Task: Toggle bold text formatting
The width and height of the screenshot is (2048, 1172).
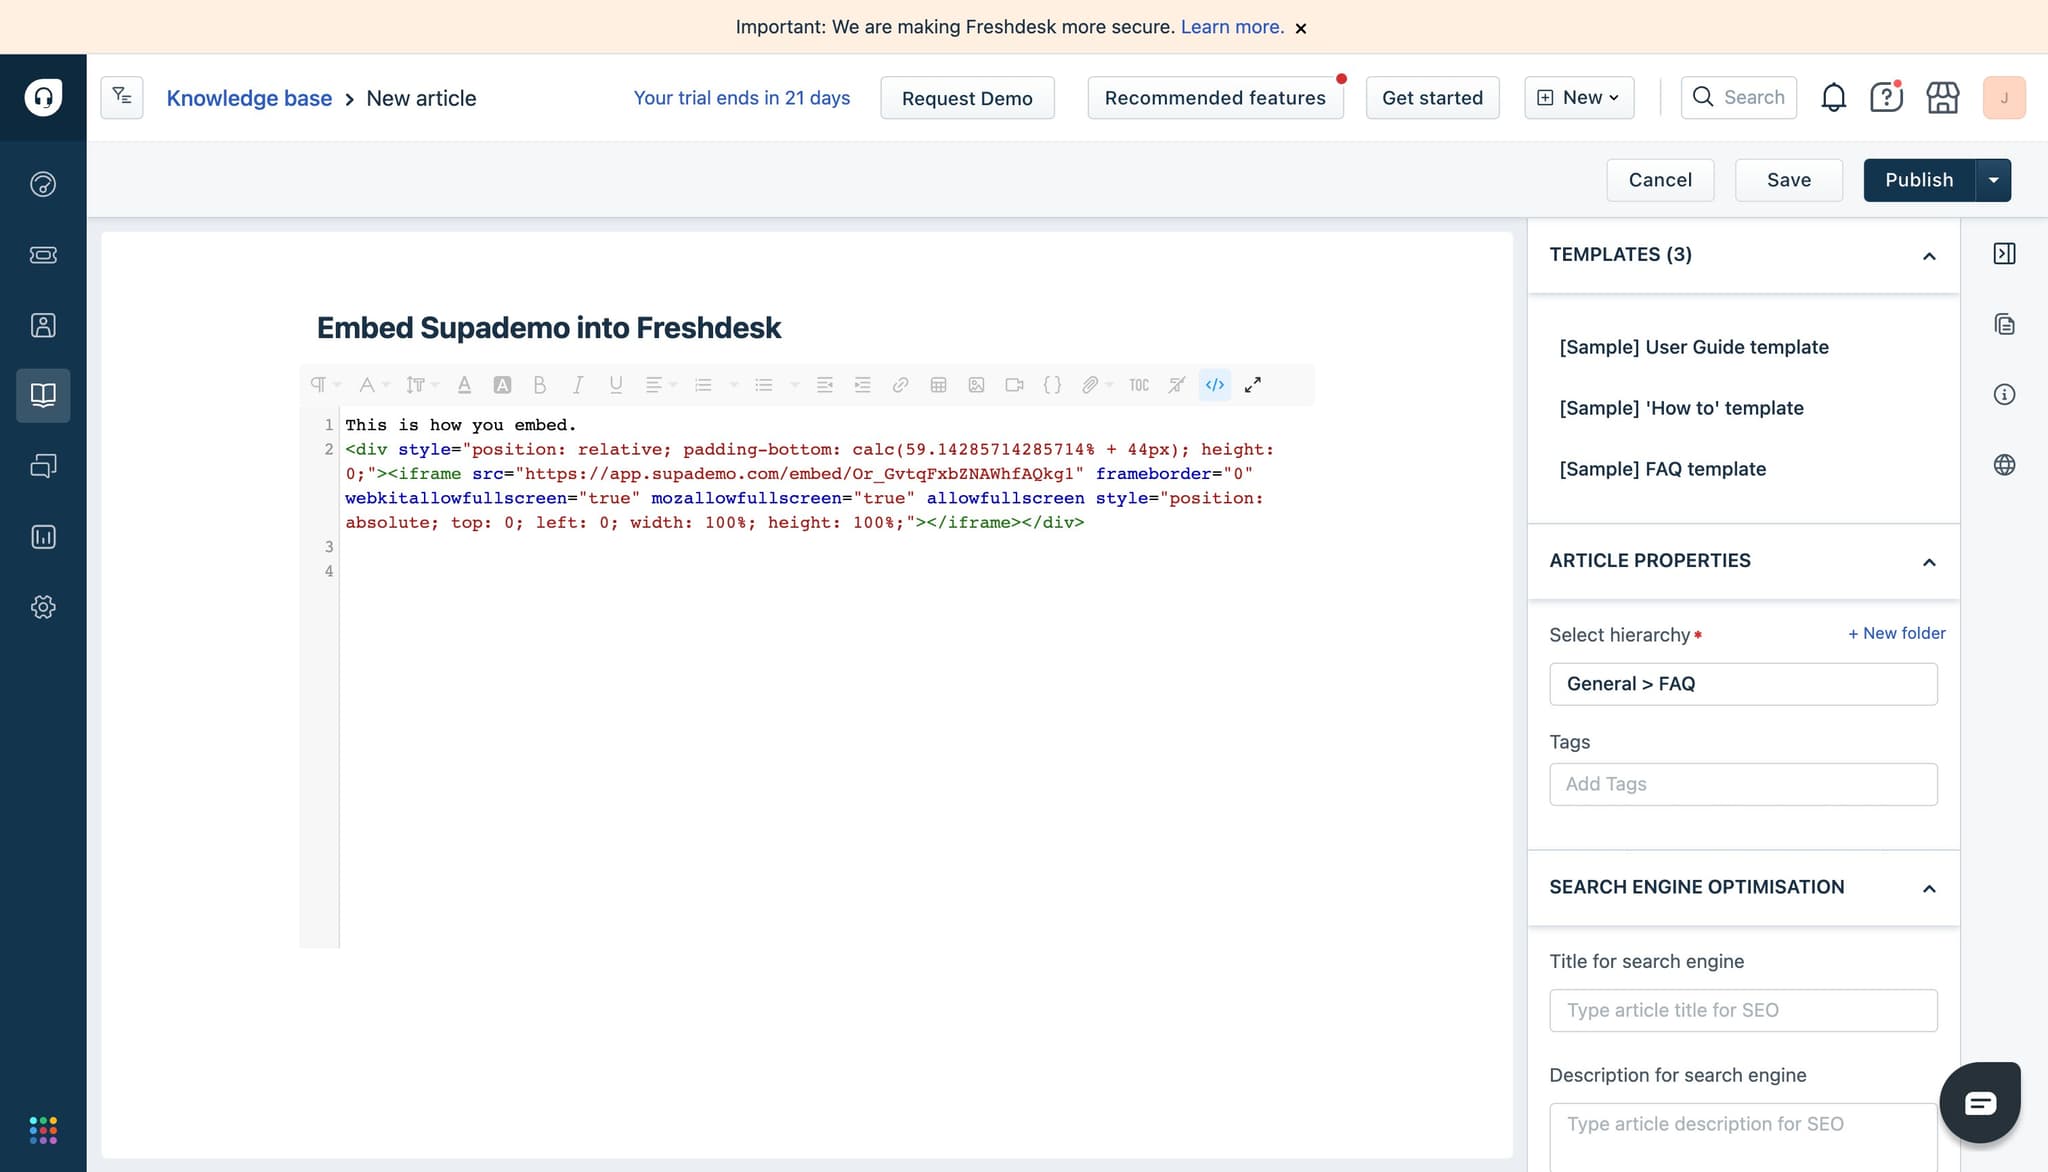Action: pyautogui.click(x=540, y=384)
